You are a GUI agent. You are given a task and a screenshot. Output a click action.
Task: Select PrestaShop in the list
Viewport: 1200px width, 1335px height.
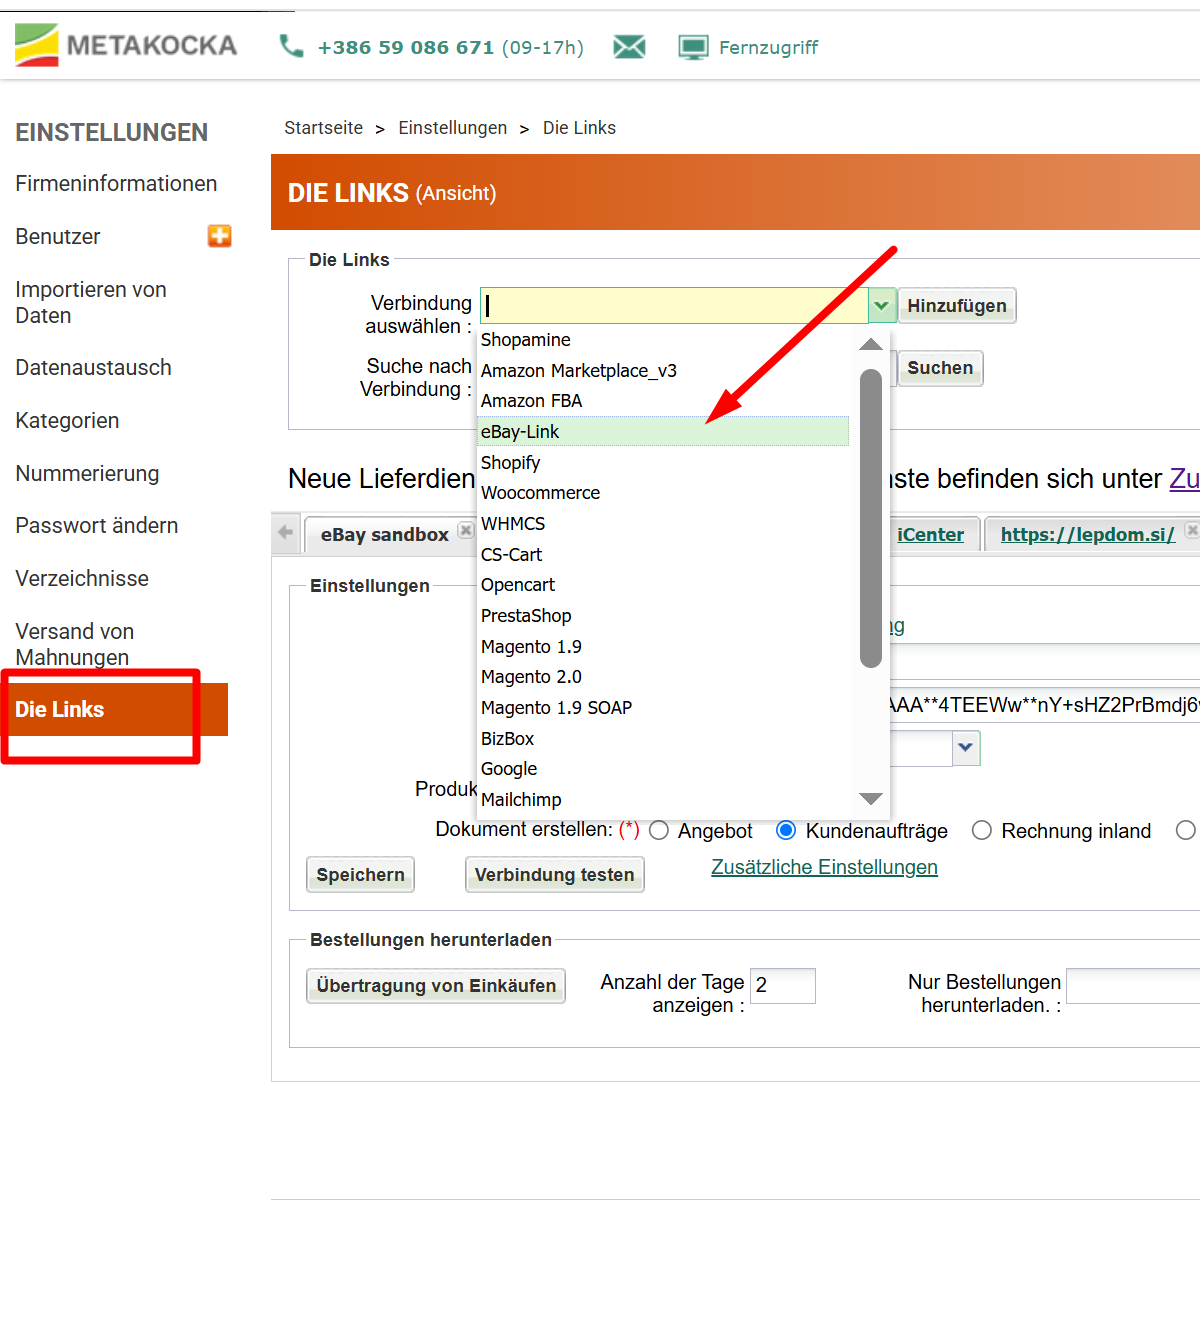pyautogui.click(x=664, y=616)
